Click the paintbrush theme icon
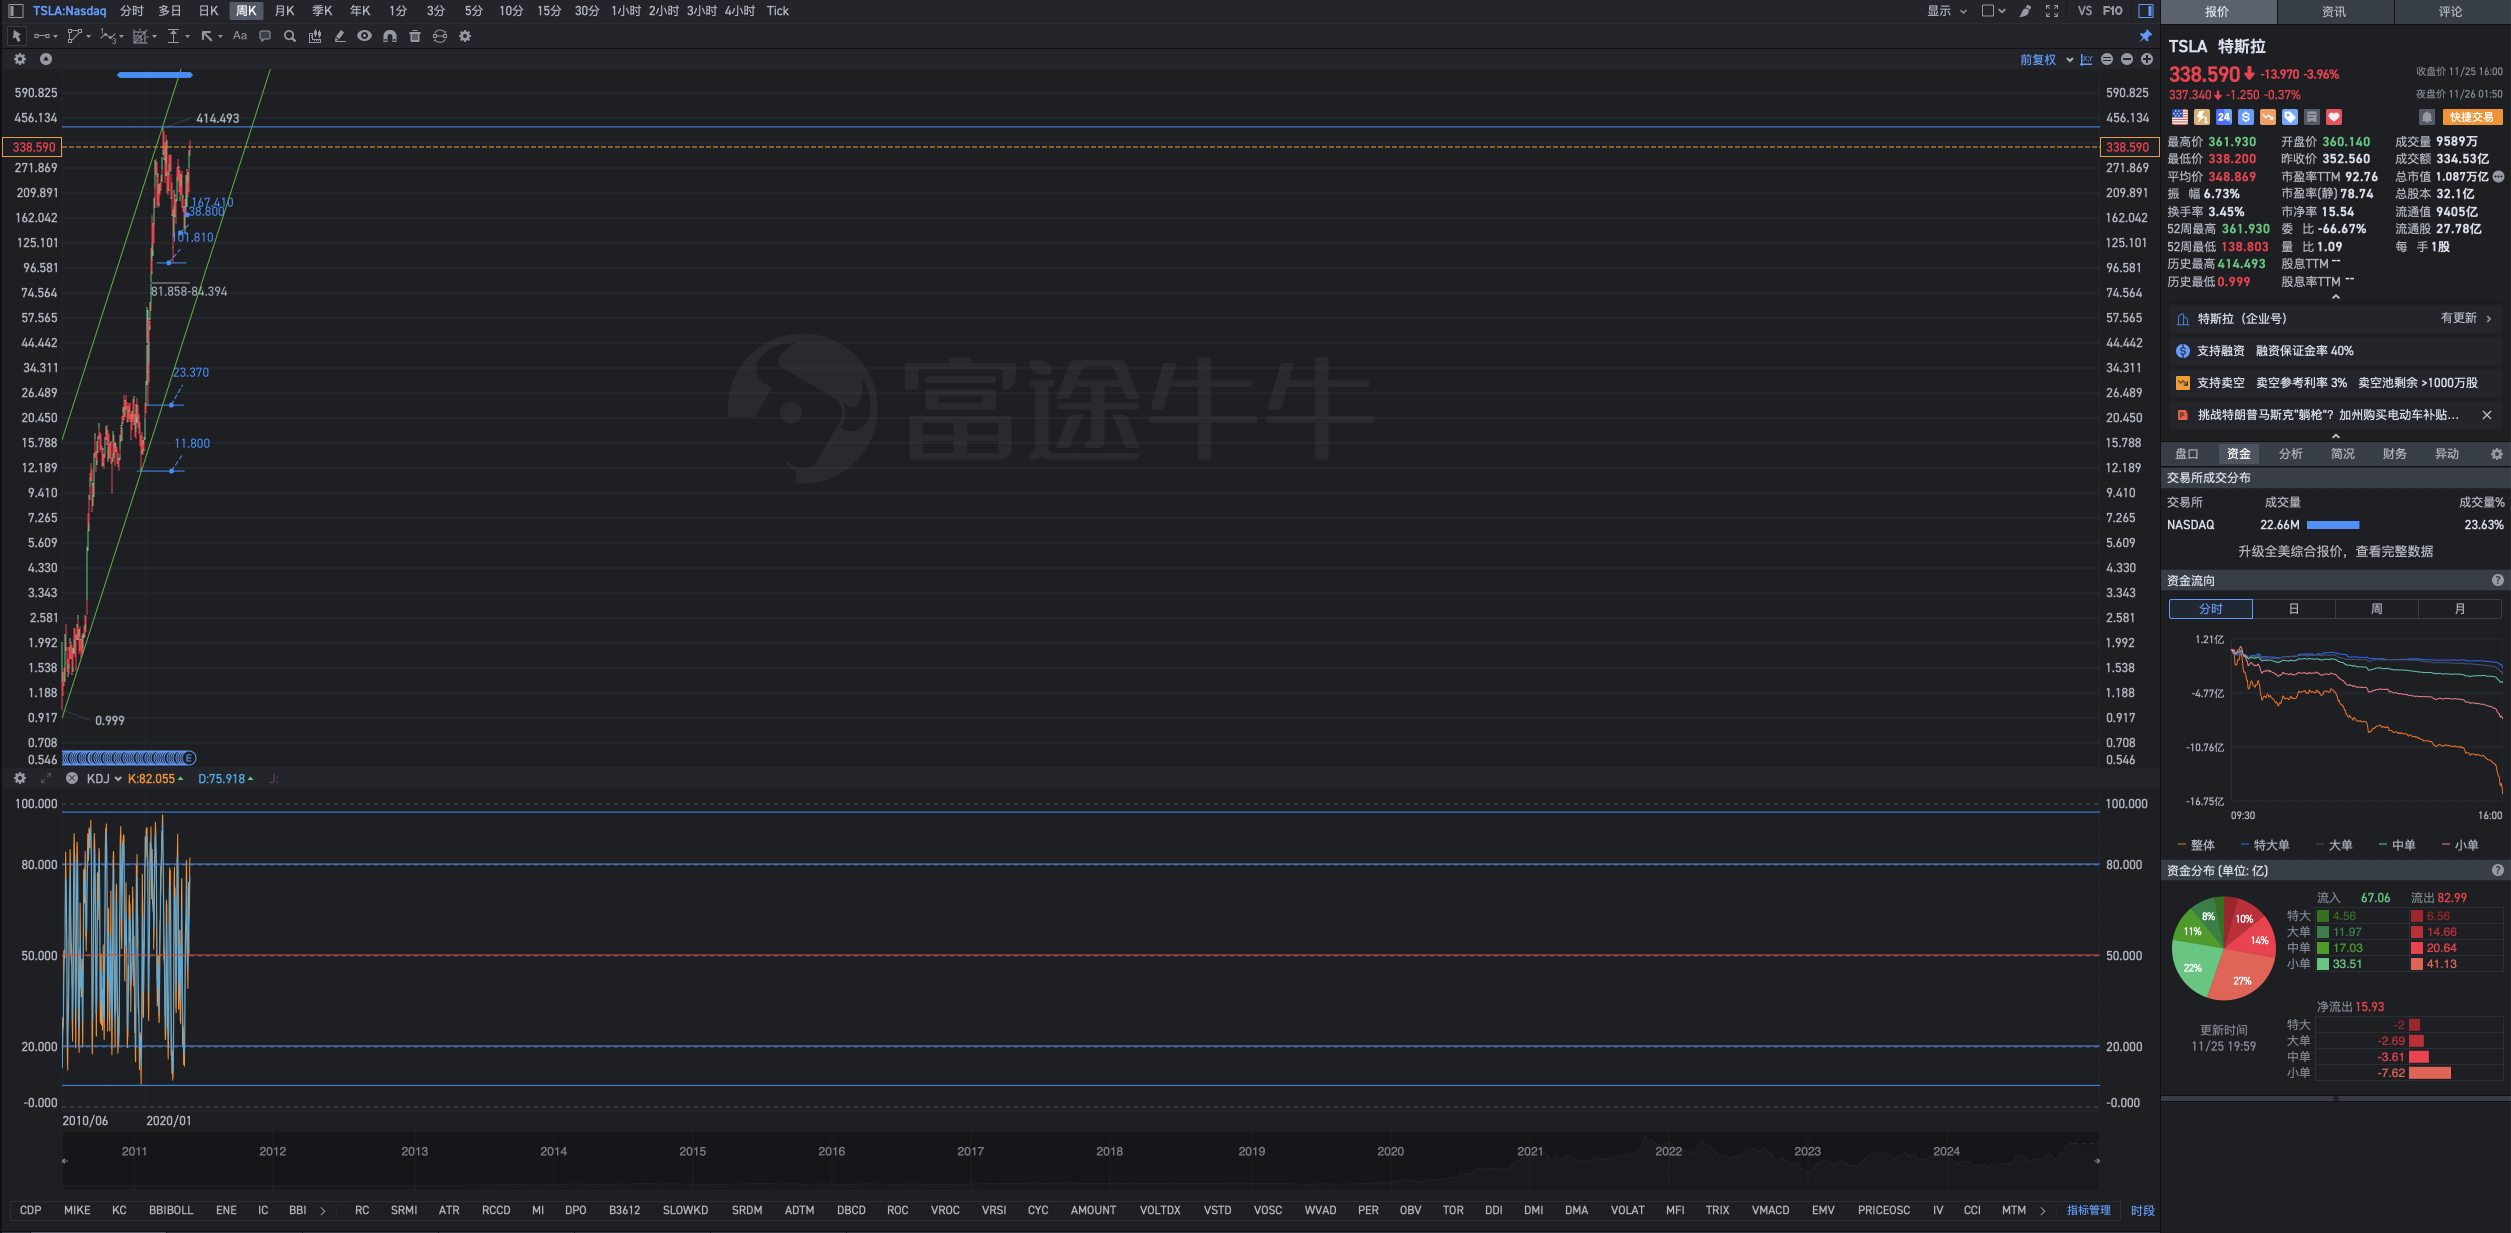 pyautogui.click(x=2025, y=11)
